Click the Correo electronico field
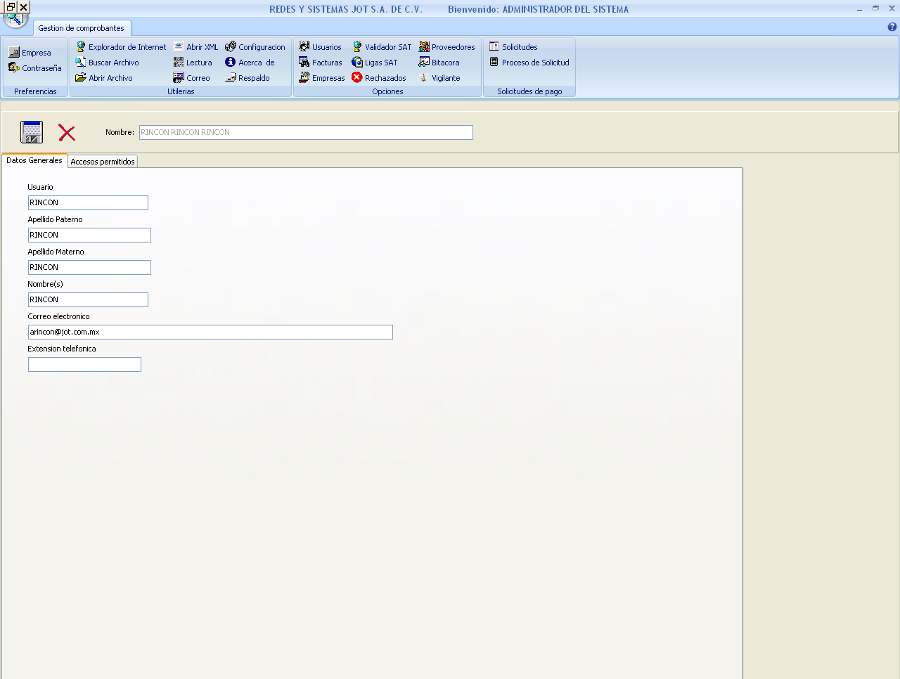The width and height of the screenshot is (900, 679). [210, 332]
